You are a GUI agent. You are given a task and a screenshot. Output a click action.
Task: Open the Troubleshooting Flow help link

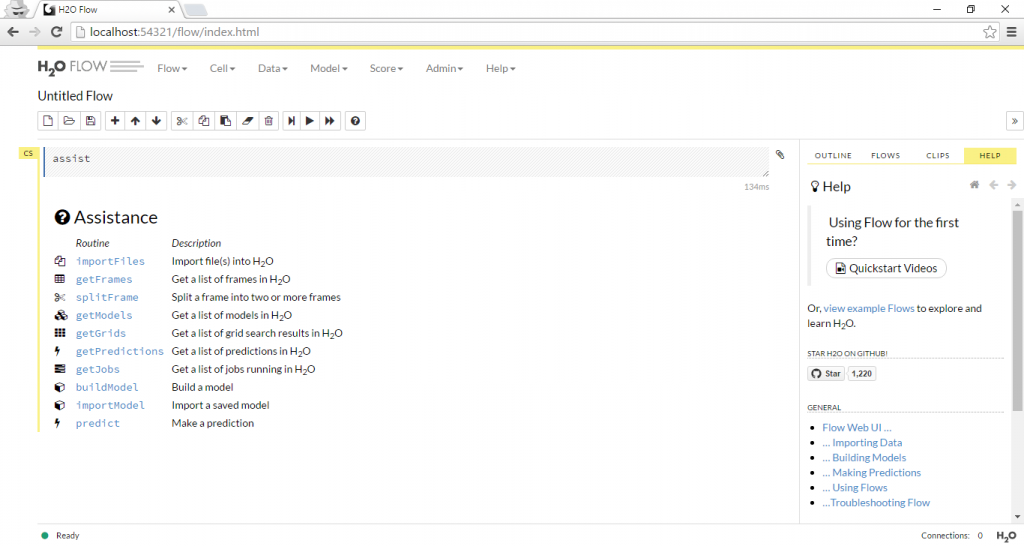click(x=876, y=503)
